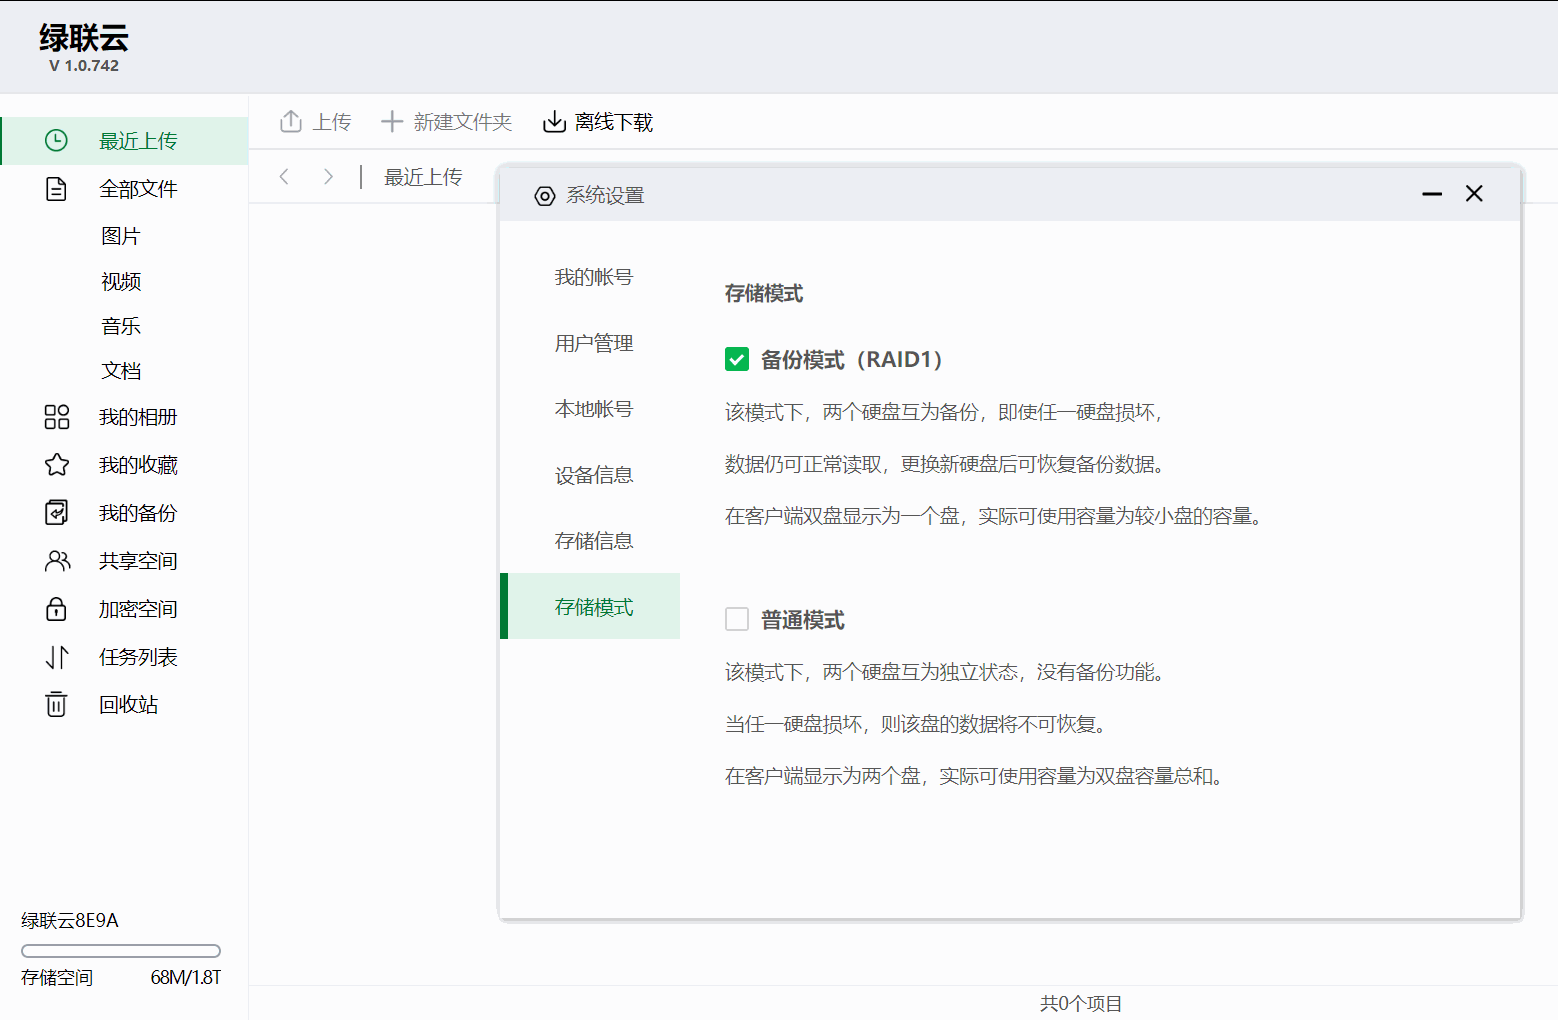Click the 系统设置 dialog title text

pyautogui.click(x=605, y=196)
